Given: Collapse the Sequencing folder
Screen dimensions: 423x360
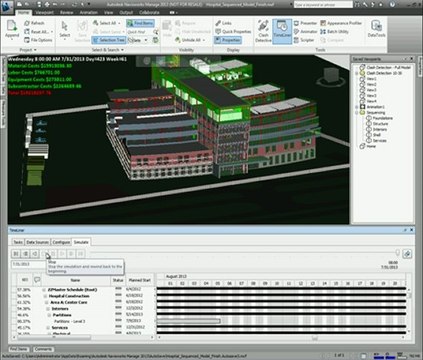Looking at the screenshot, I should (356, 112).
